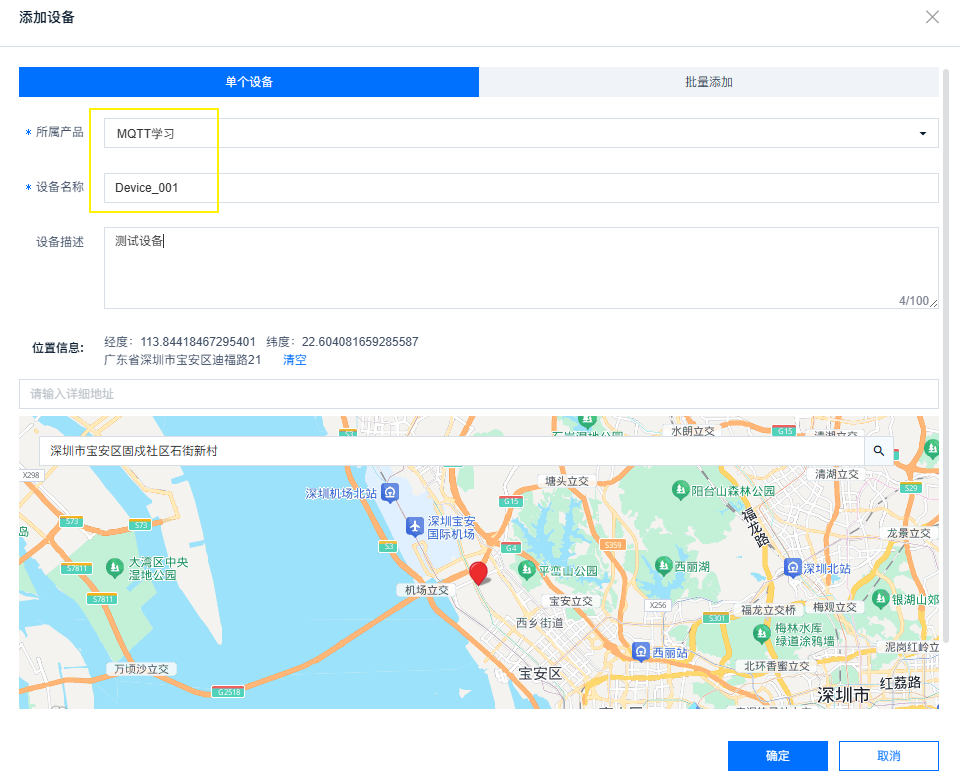This screenshot has height=777, width=960.
Task: Click the 请输入详细地址 address field
Action: coord(478,394)
